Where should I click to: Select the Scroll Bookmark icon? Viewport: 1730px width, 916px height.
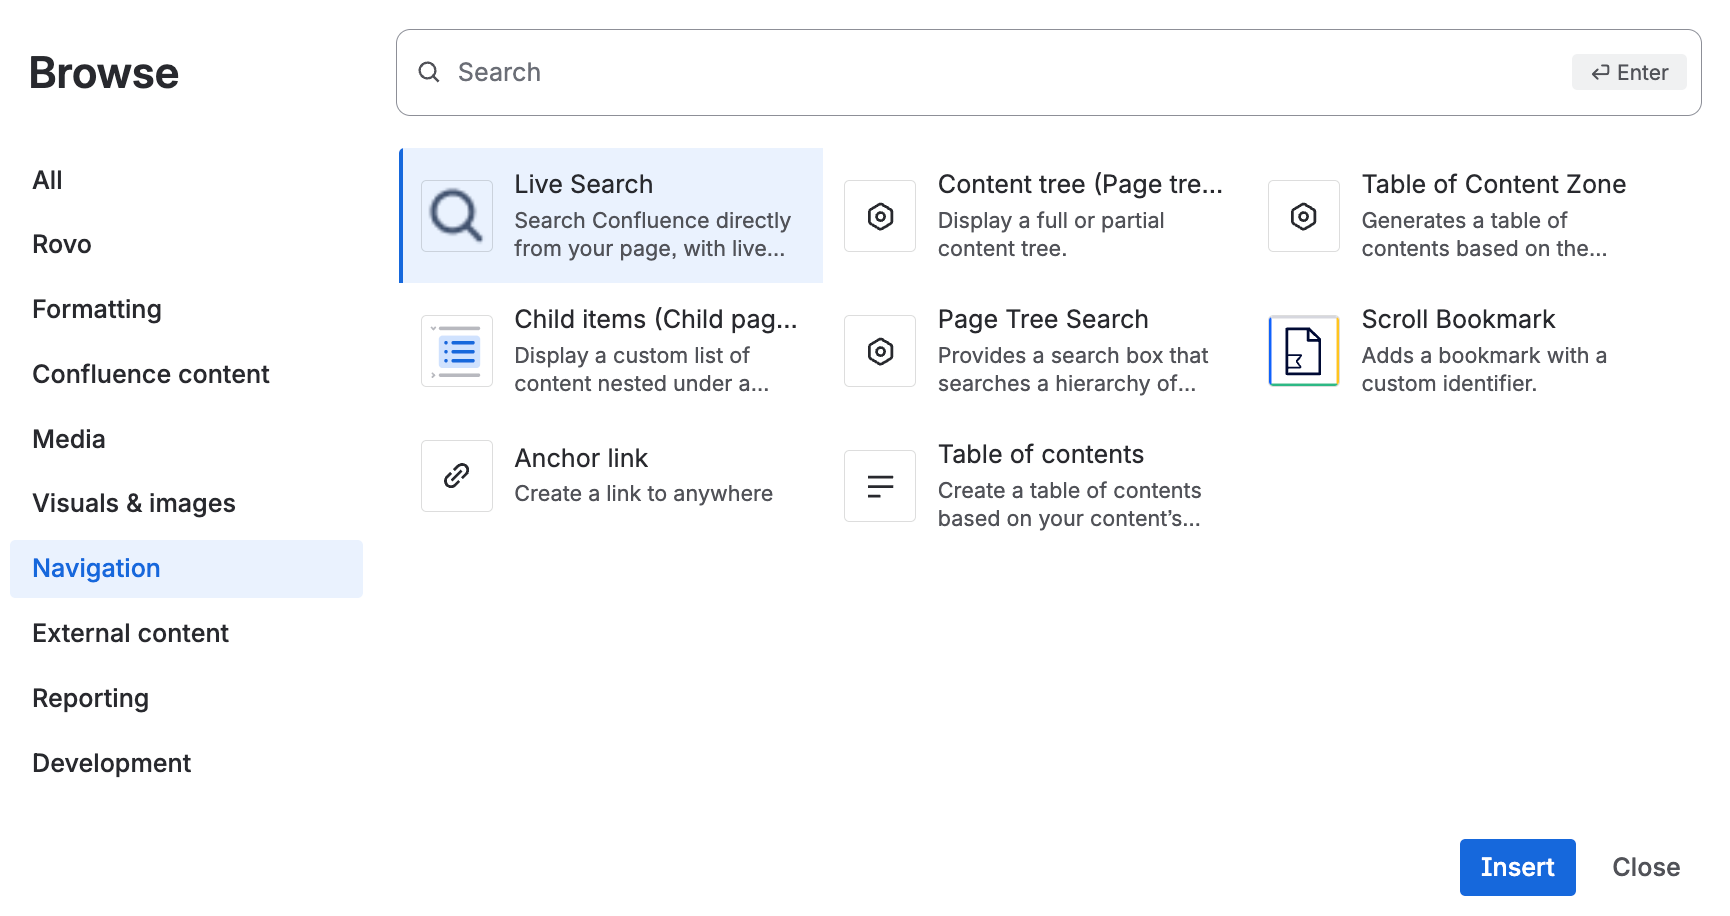pos(1303,351)
